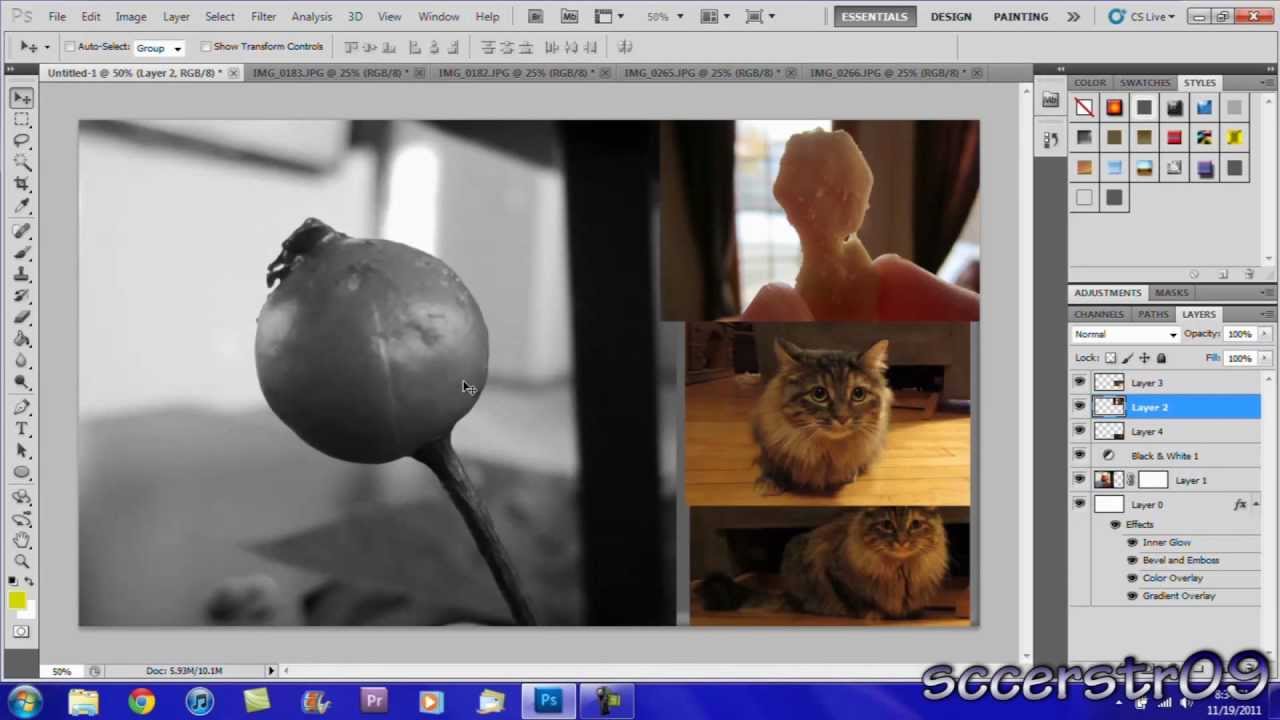The width and height of the screenshot is (1280, 720).
Task: Select the Clone Stamp tool
Action: point(22,275)
